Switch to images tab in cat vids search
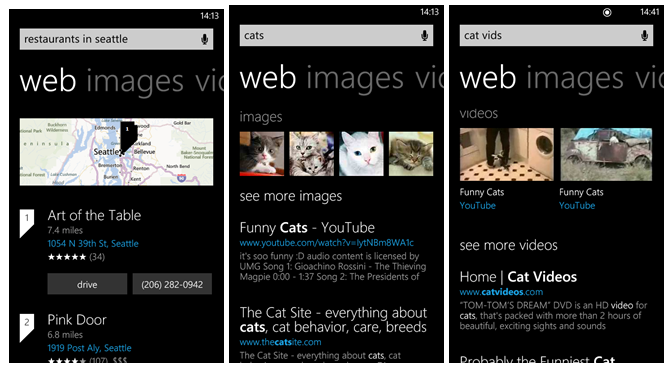The height and width of the screenshot is (374, 671). [x=575, y=78]
